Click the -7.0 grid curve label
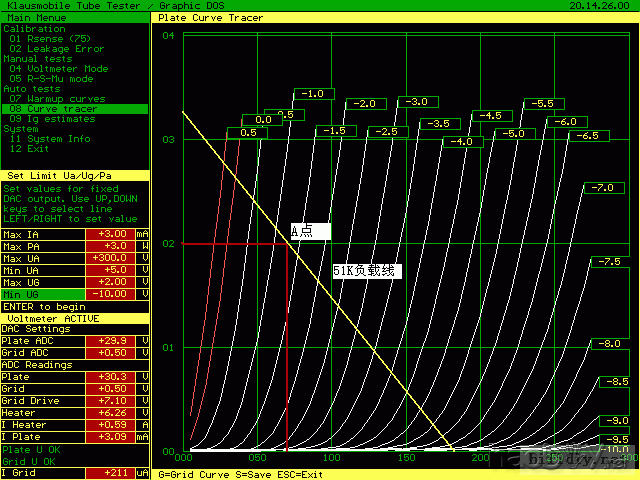 point(602,188)
